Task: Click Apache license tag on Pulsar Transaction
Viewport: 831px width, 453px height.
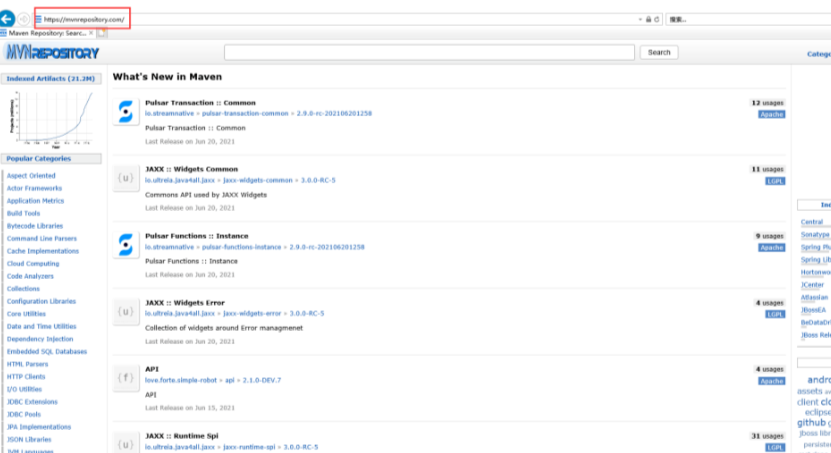Action: pyautogui.click(x=772, y=114)
